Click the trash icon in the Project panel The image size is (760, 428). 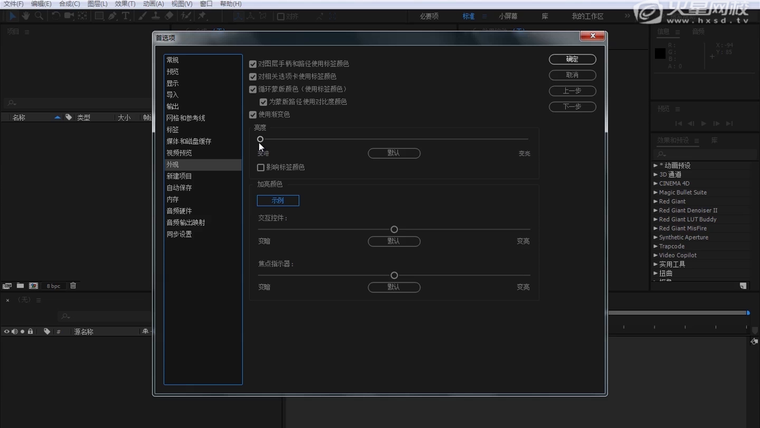(73, 286)
